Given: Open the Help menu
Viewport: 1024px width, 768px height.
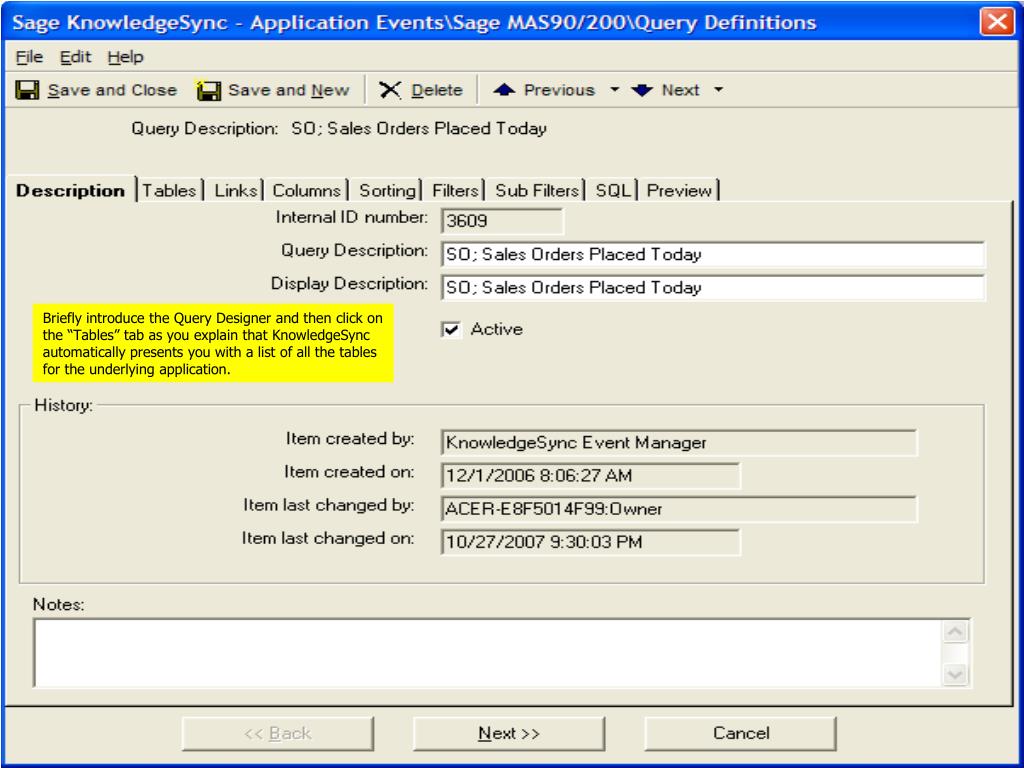Looking at the screenshot, I should [125, 57].
